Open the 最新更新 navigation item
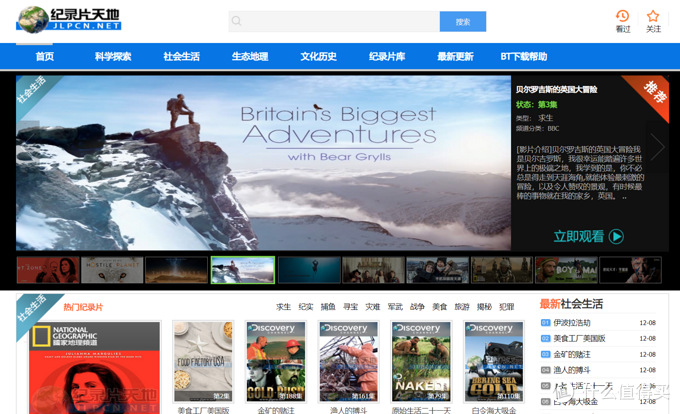The image size is (680, 414). point(455,56)
